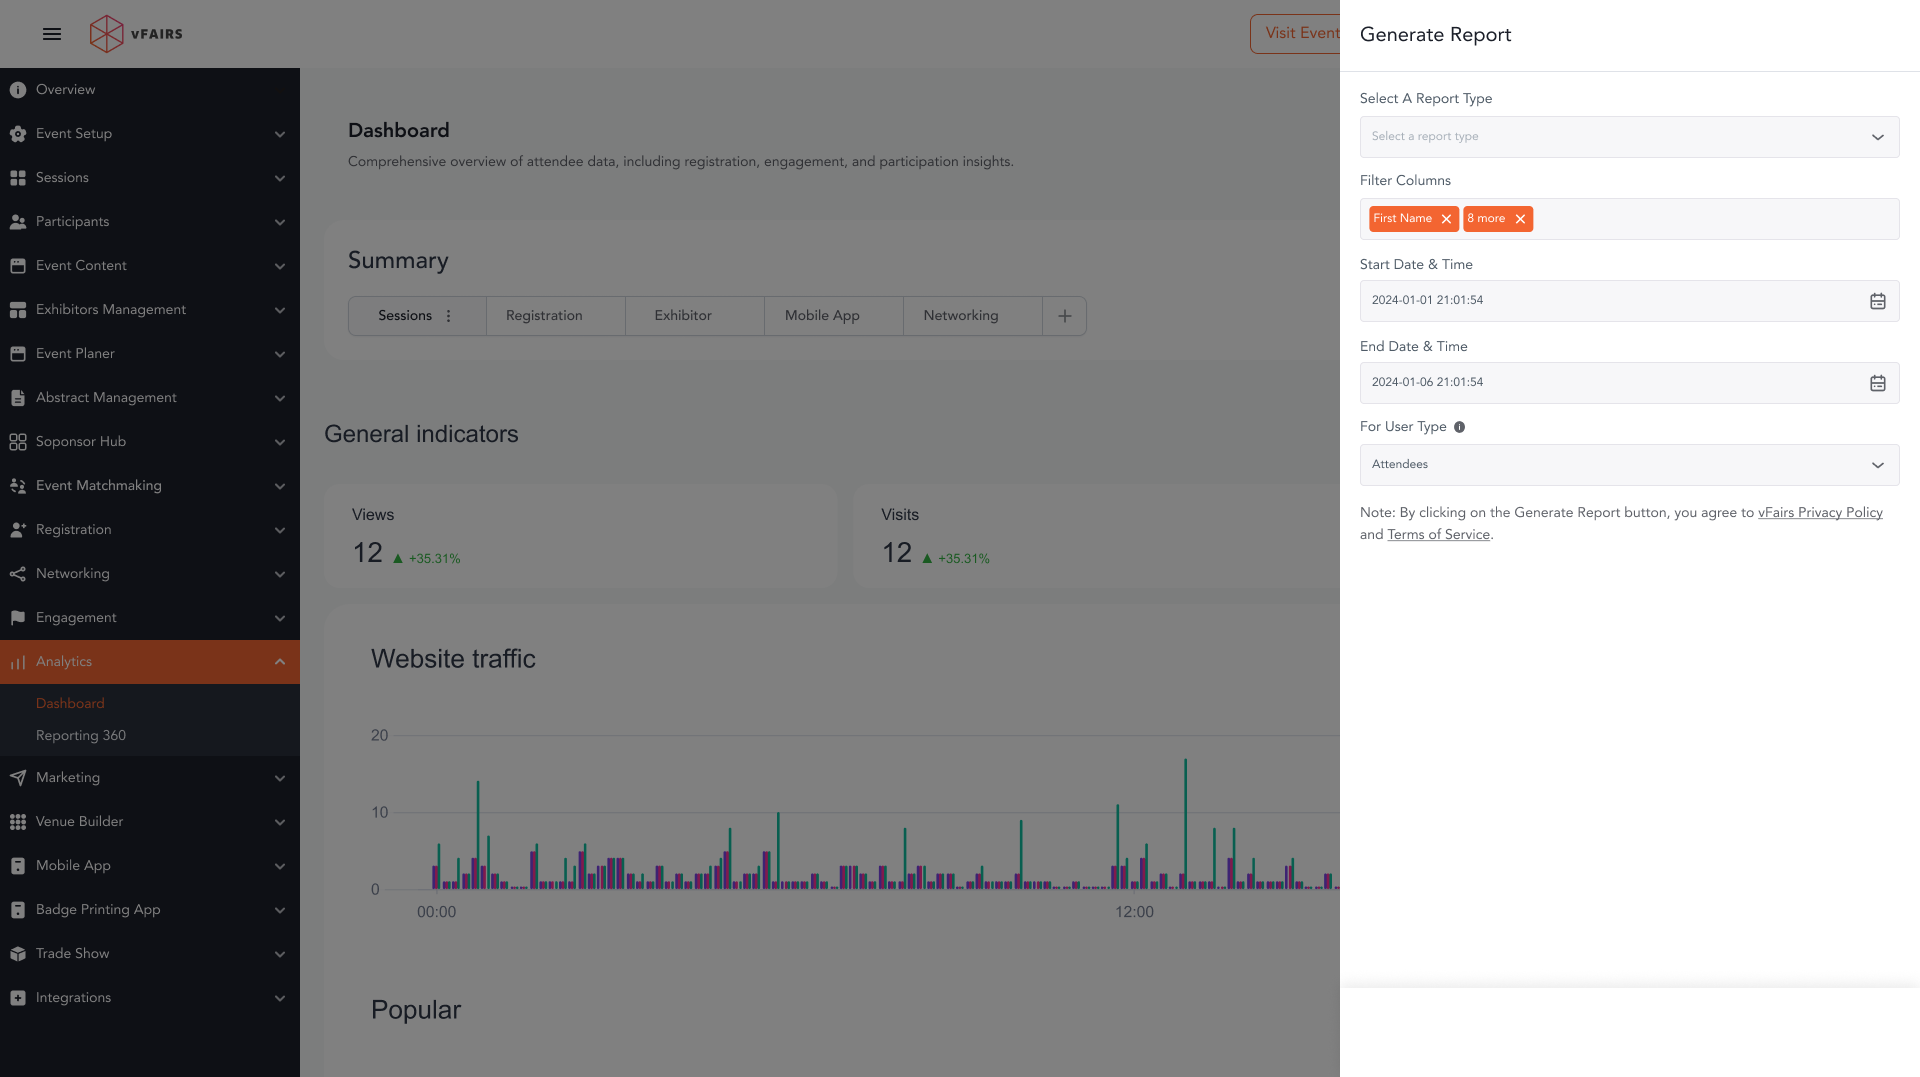
Task: Collapse the Analytics sidebar section
Action: (x=279, y=662)
